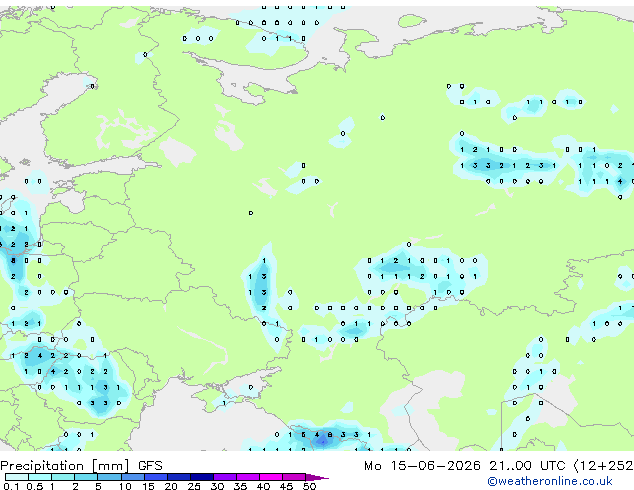Viewport: 634px width, 490px height.
Task: Select the 5–10 mm legend color box
Action: point(109,477)
